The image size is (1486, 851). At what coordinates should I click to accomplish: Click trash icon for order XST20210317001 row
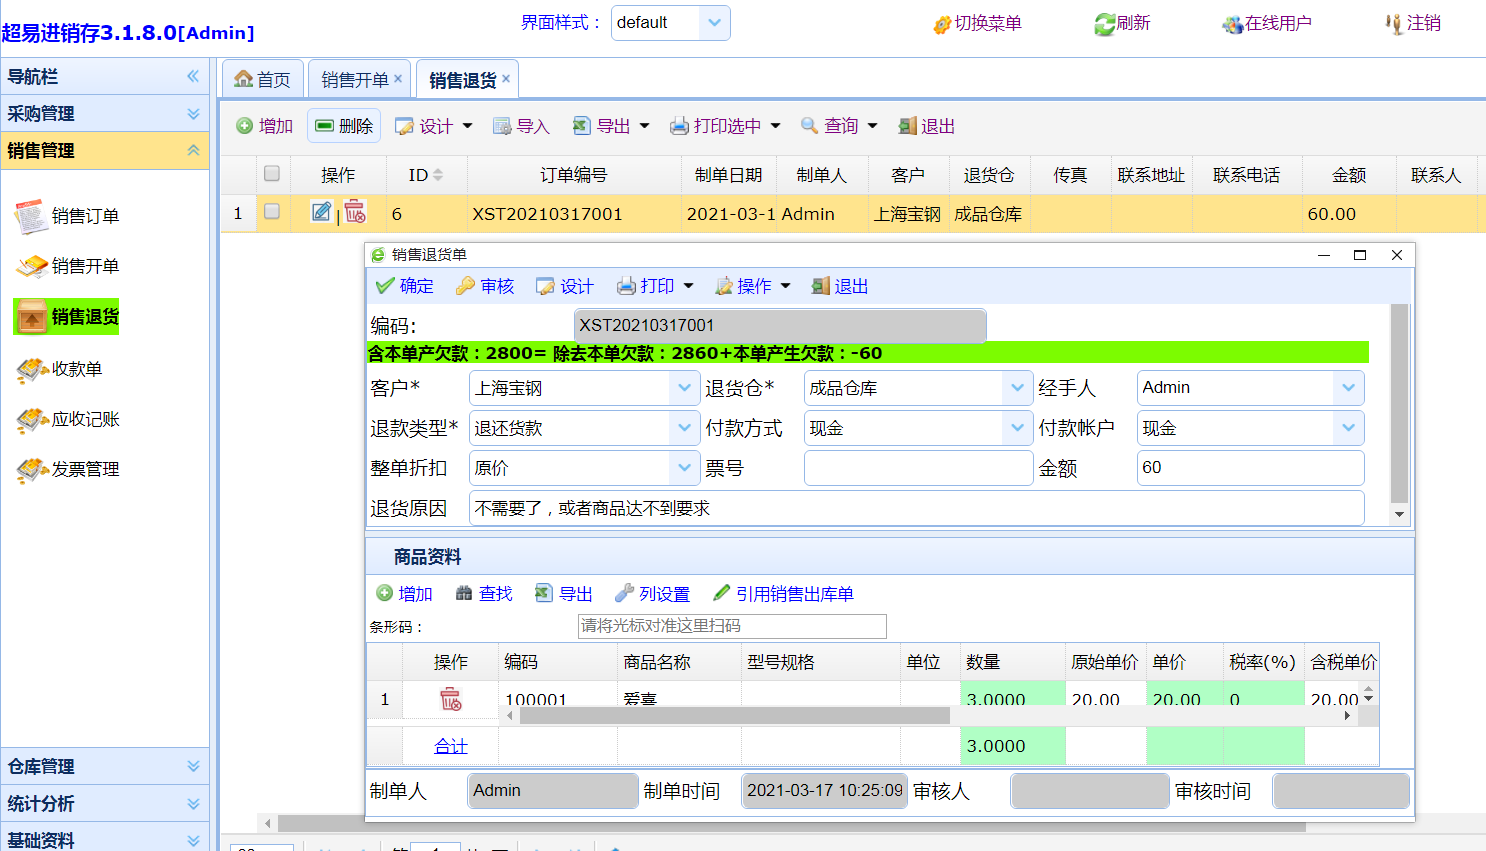pyautogui.click(x=355, y=212)
